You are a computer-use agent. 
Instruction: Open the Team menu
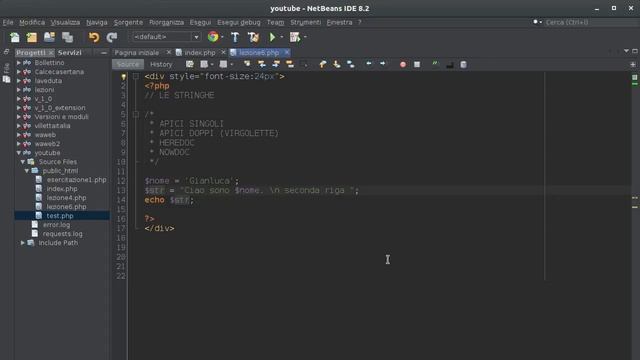click(x=276, y=22)
